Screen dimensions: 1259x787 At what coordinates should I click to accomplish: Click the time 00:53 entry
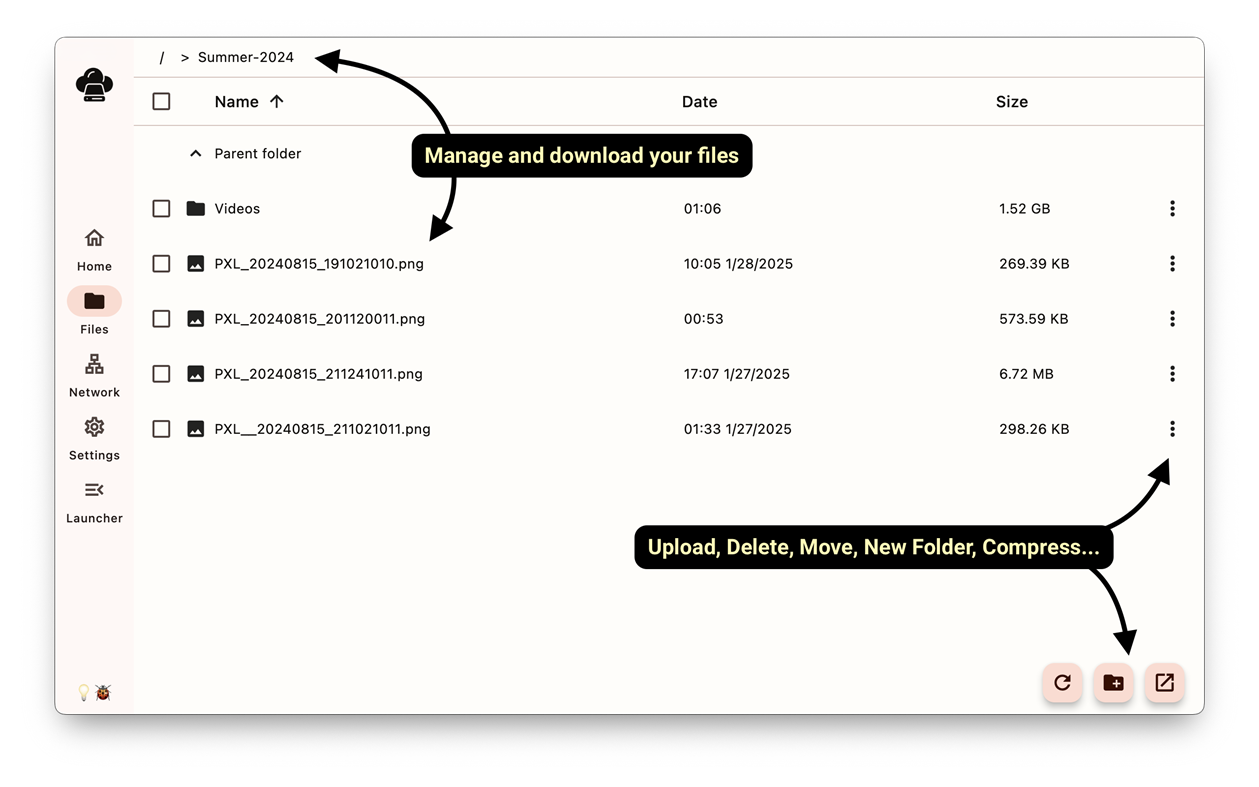click(x=704, y=319)
